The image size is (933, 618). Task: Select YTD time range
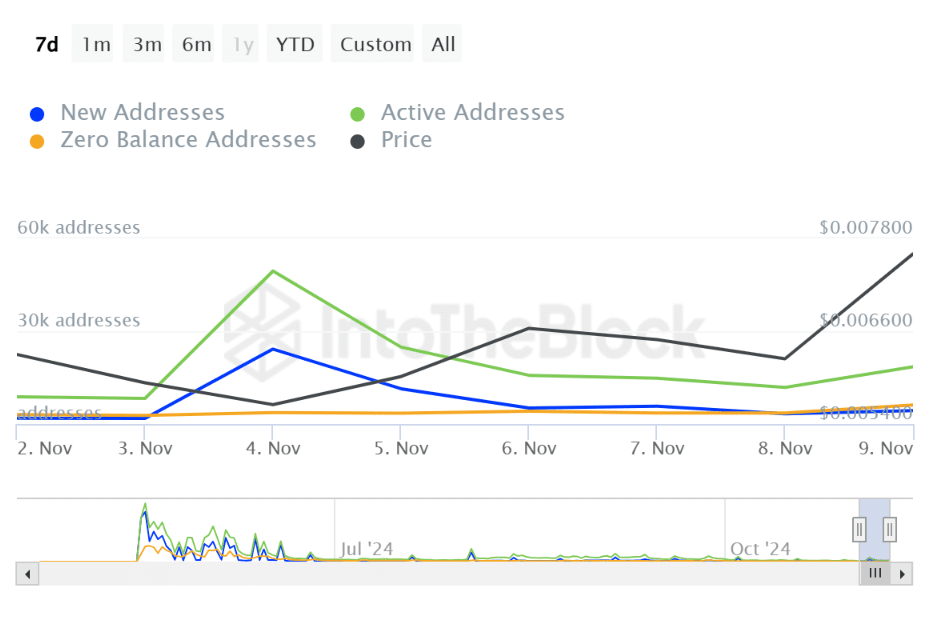(295, 44)
